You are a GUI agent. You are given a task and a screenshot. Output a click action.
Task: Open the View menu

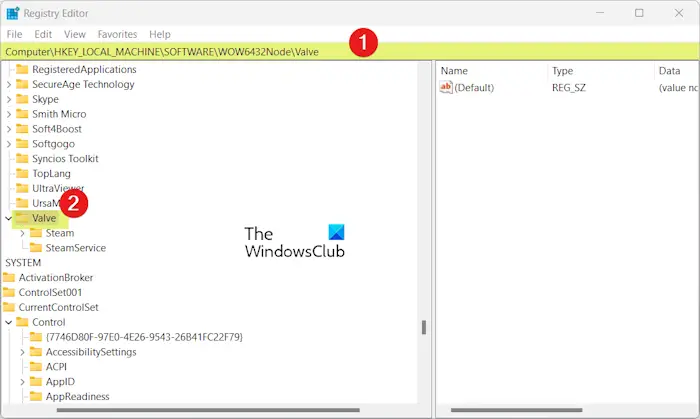75,34
